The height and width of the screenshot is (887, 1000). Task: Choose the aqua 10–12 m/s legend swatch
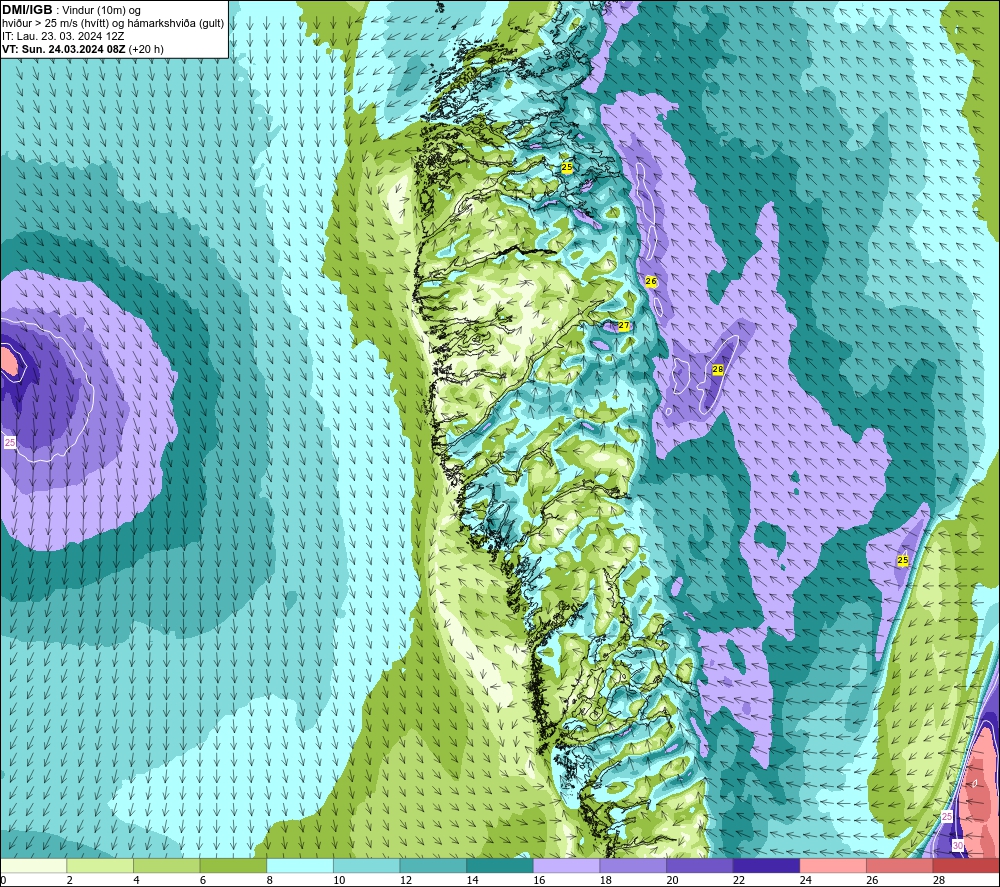(366, 865)
